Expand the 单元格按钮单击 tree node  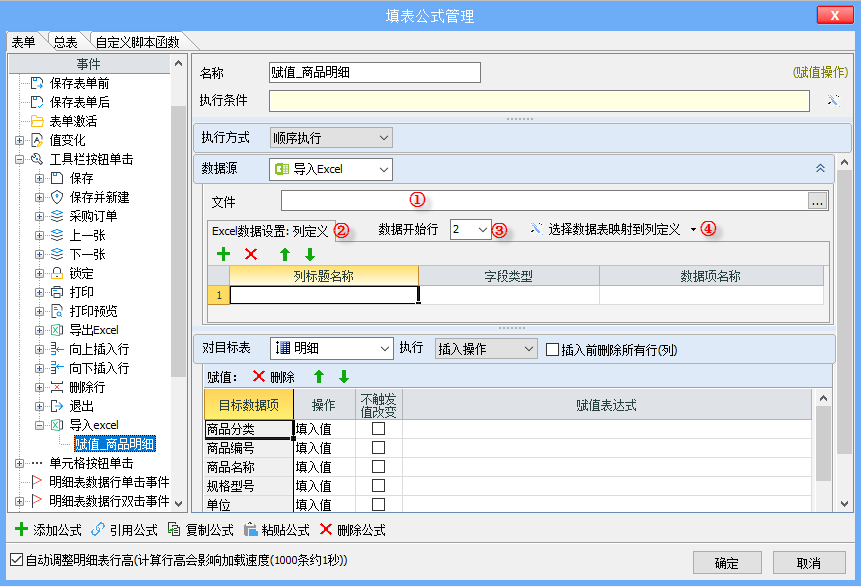pyautogui.click(x=20, y=463)
